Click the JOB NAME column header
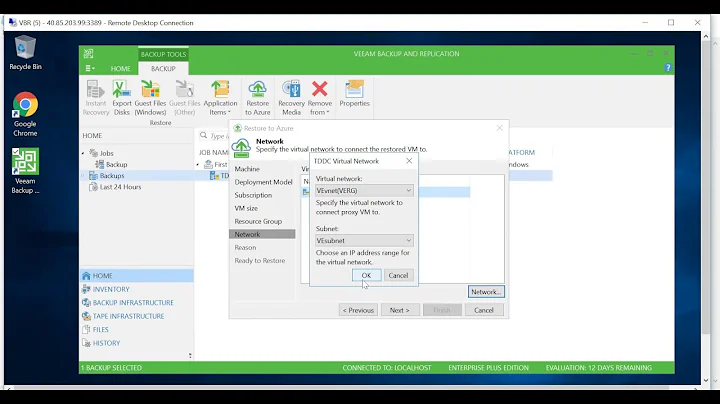The height and width of the screenshot is (404, 720). (x=214, y=152)
